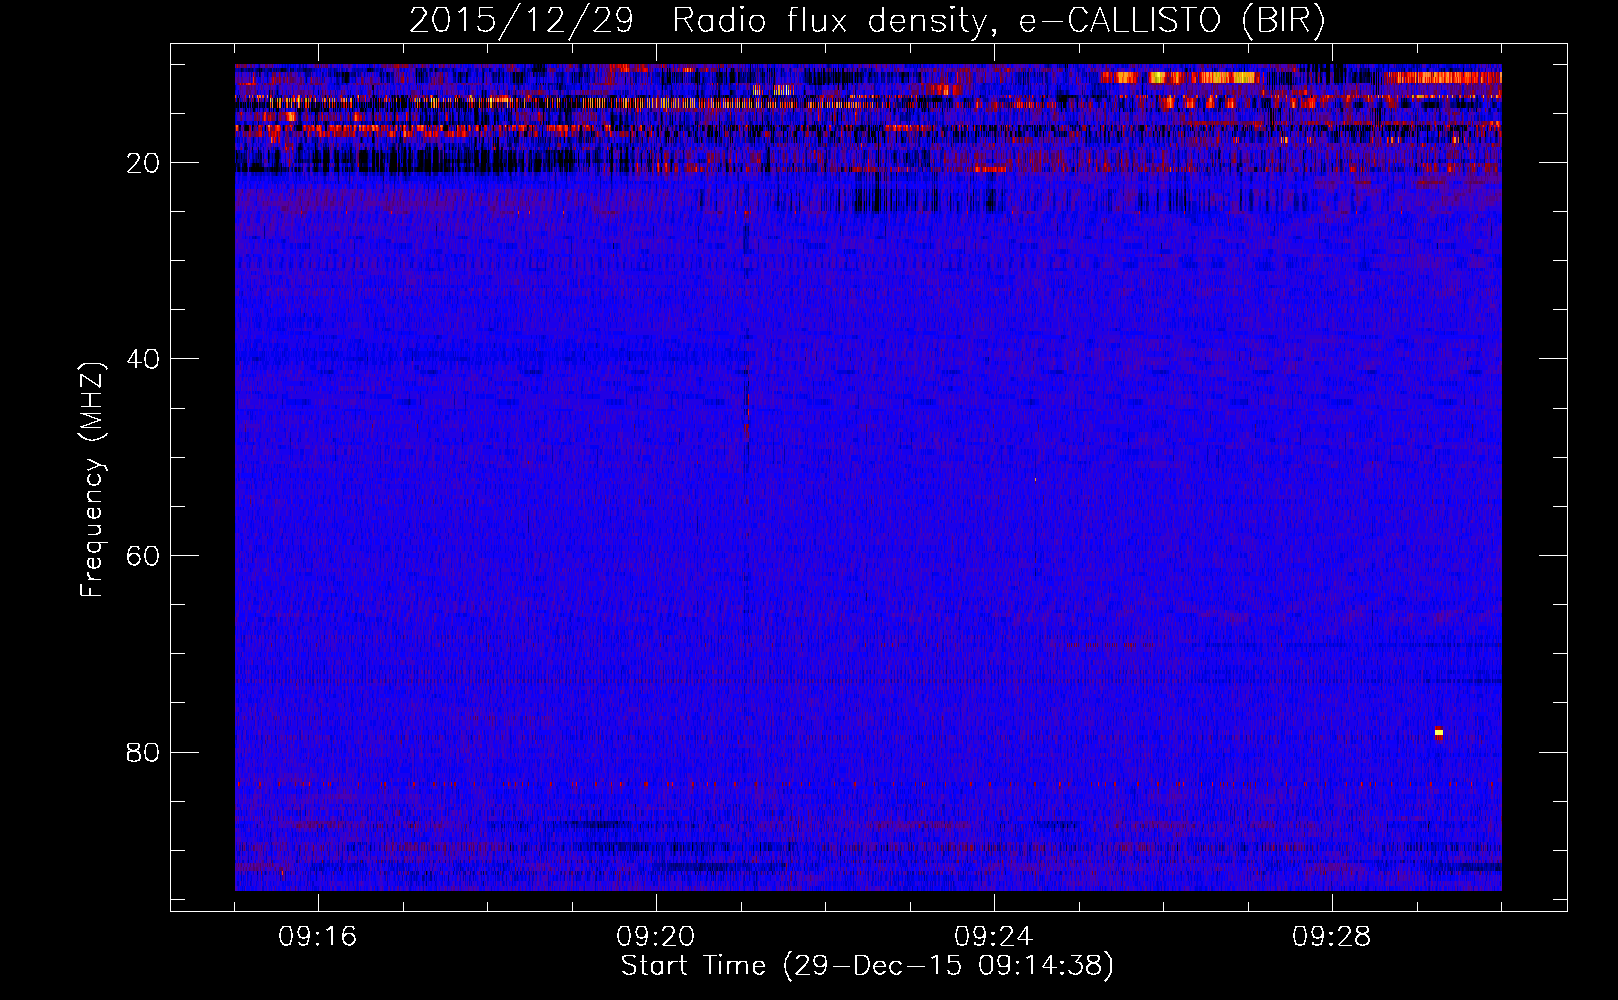Click the 09:20 time tick label
This screenshot has height=1000, width=1618.
pyautogui.click(x=656, y=937)
